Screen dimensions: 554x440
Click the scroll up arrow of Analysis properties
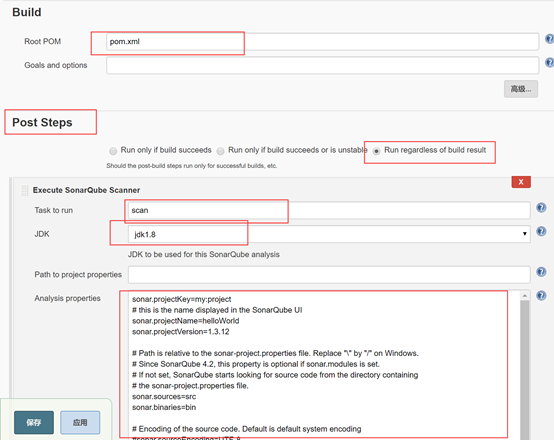[x=525, y=295]
